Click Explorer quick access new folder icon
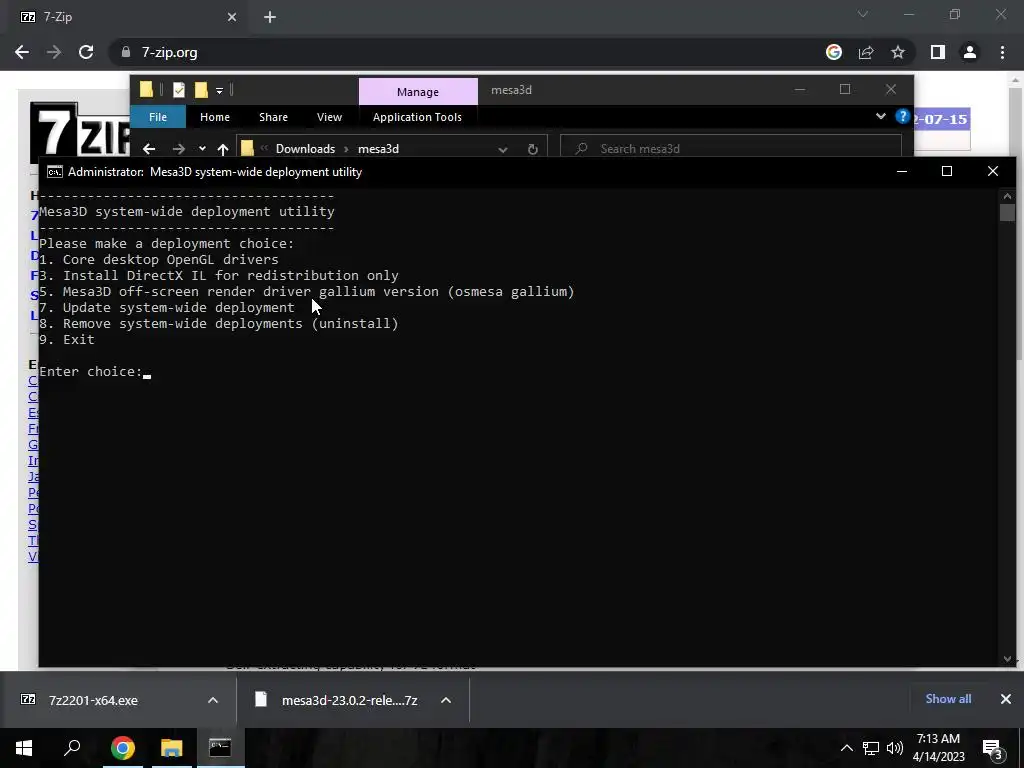The width and height of the screenshot is (1024, 768). click(201, 90)
